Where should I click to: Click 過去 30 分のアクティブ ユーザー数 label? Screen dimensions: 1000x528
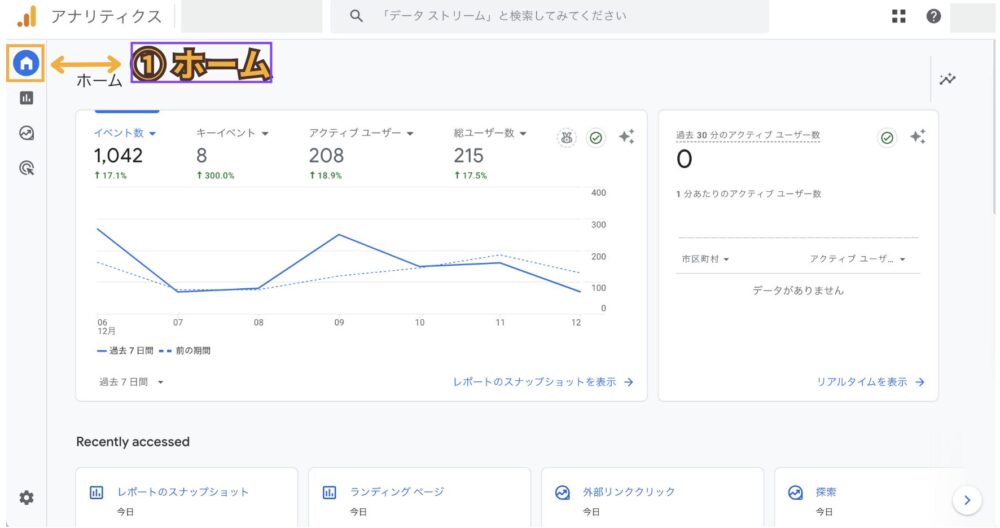(748, 135)
